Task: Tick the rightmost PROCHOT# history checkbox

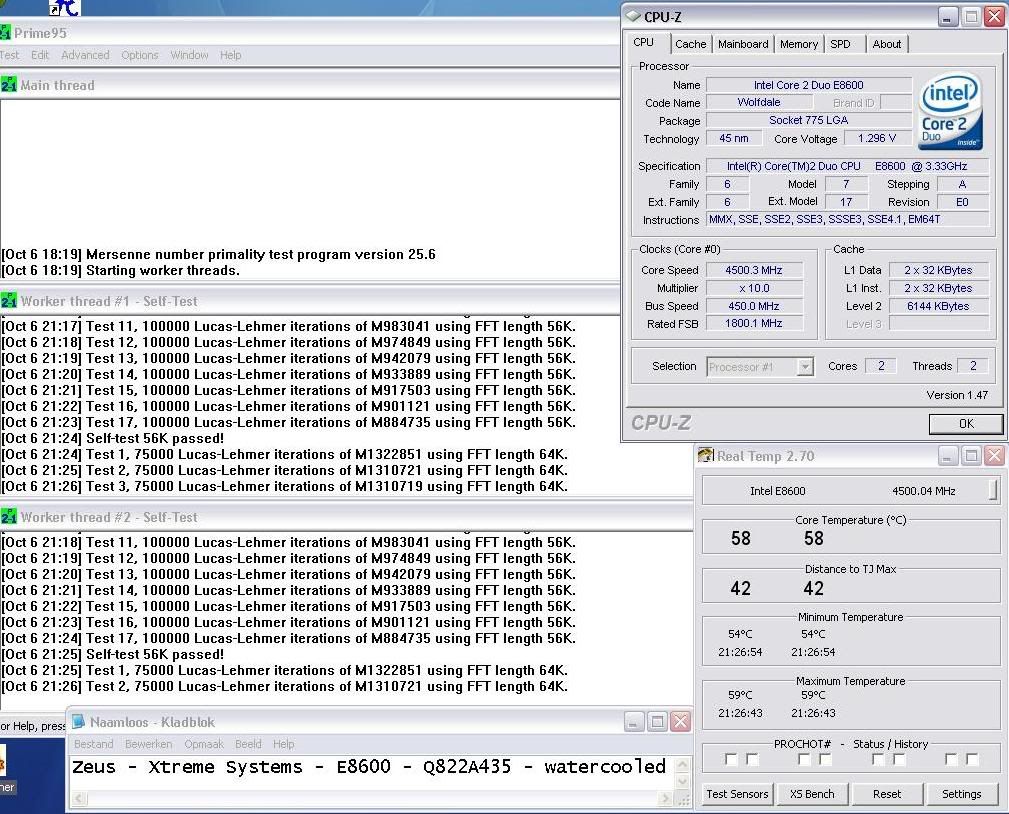Action: tap(972, 759)
